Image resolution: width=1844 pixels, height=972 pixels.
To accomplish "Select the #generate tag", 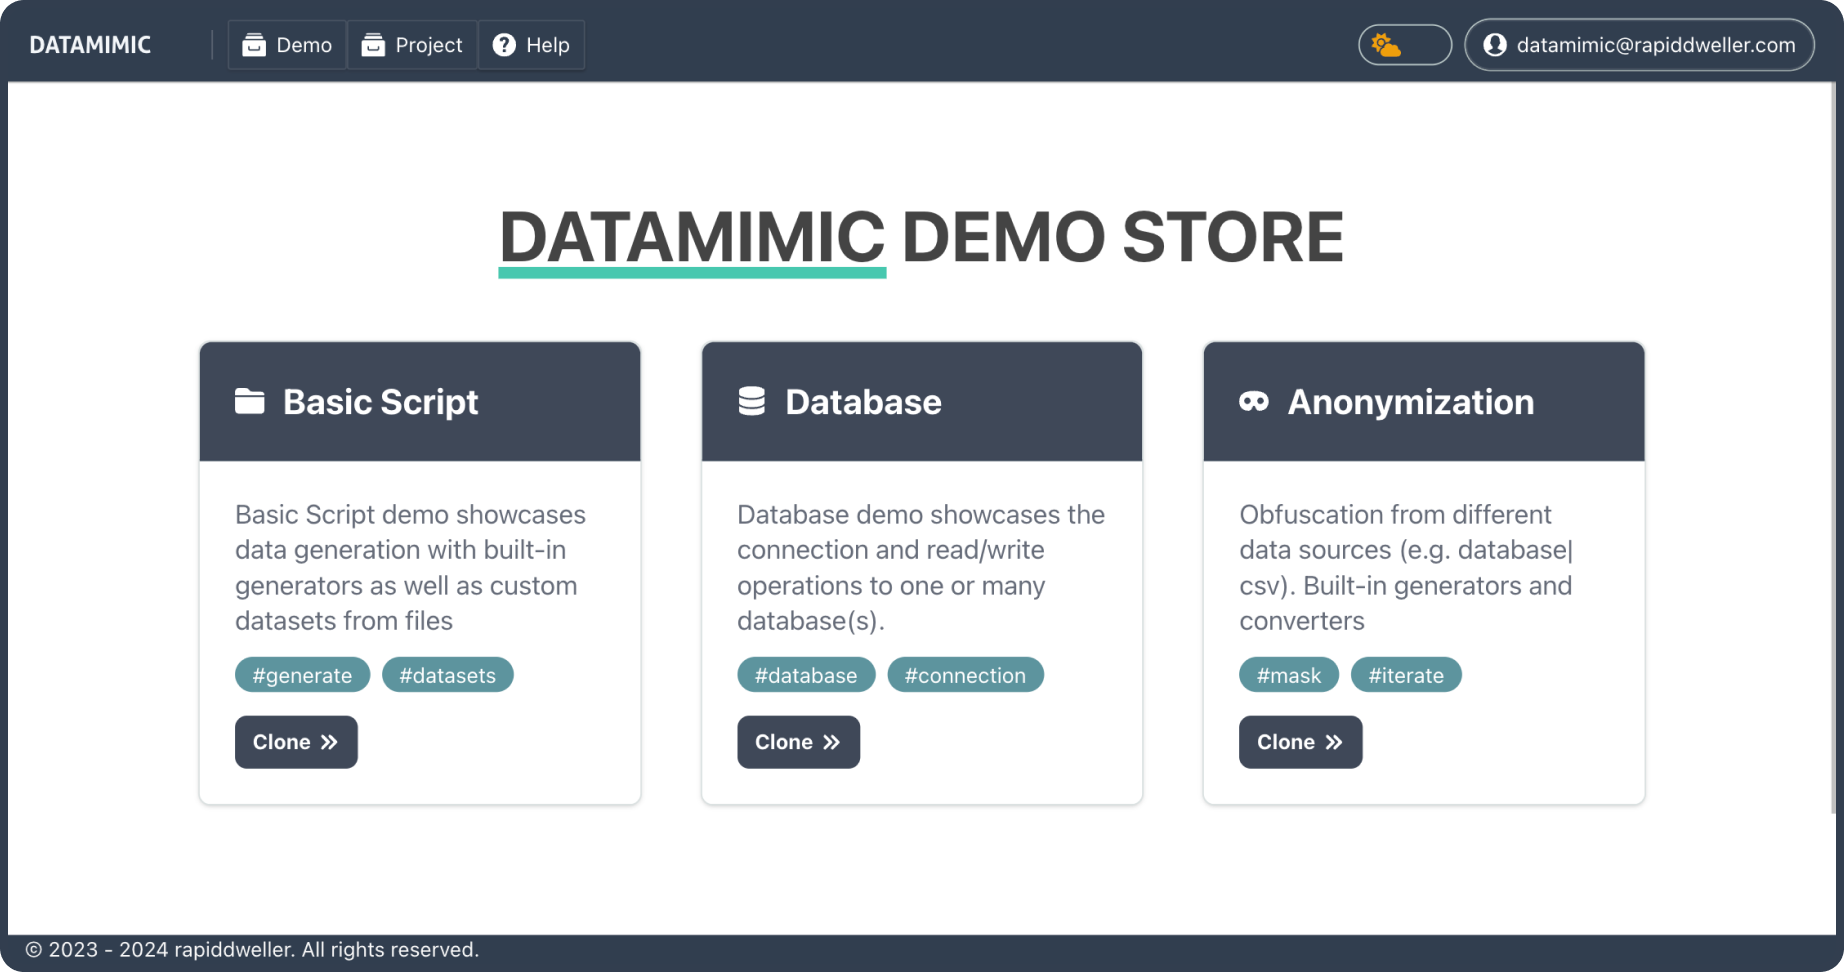I will tap(302, 674).
